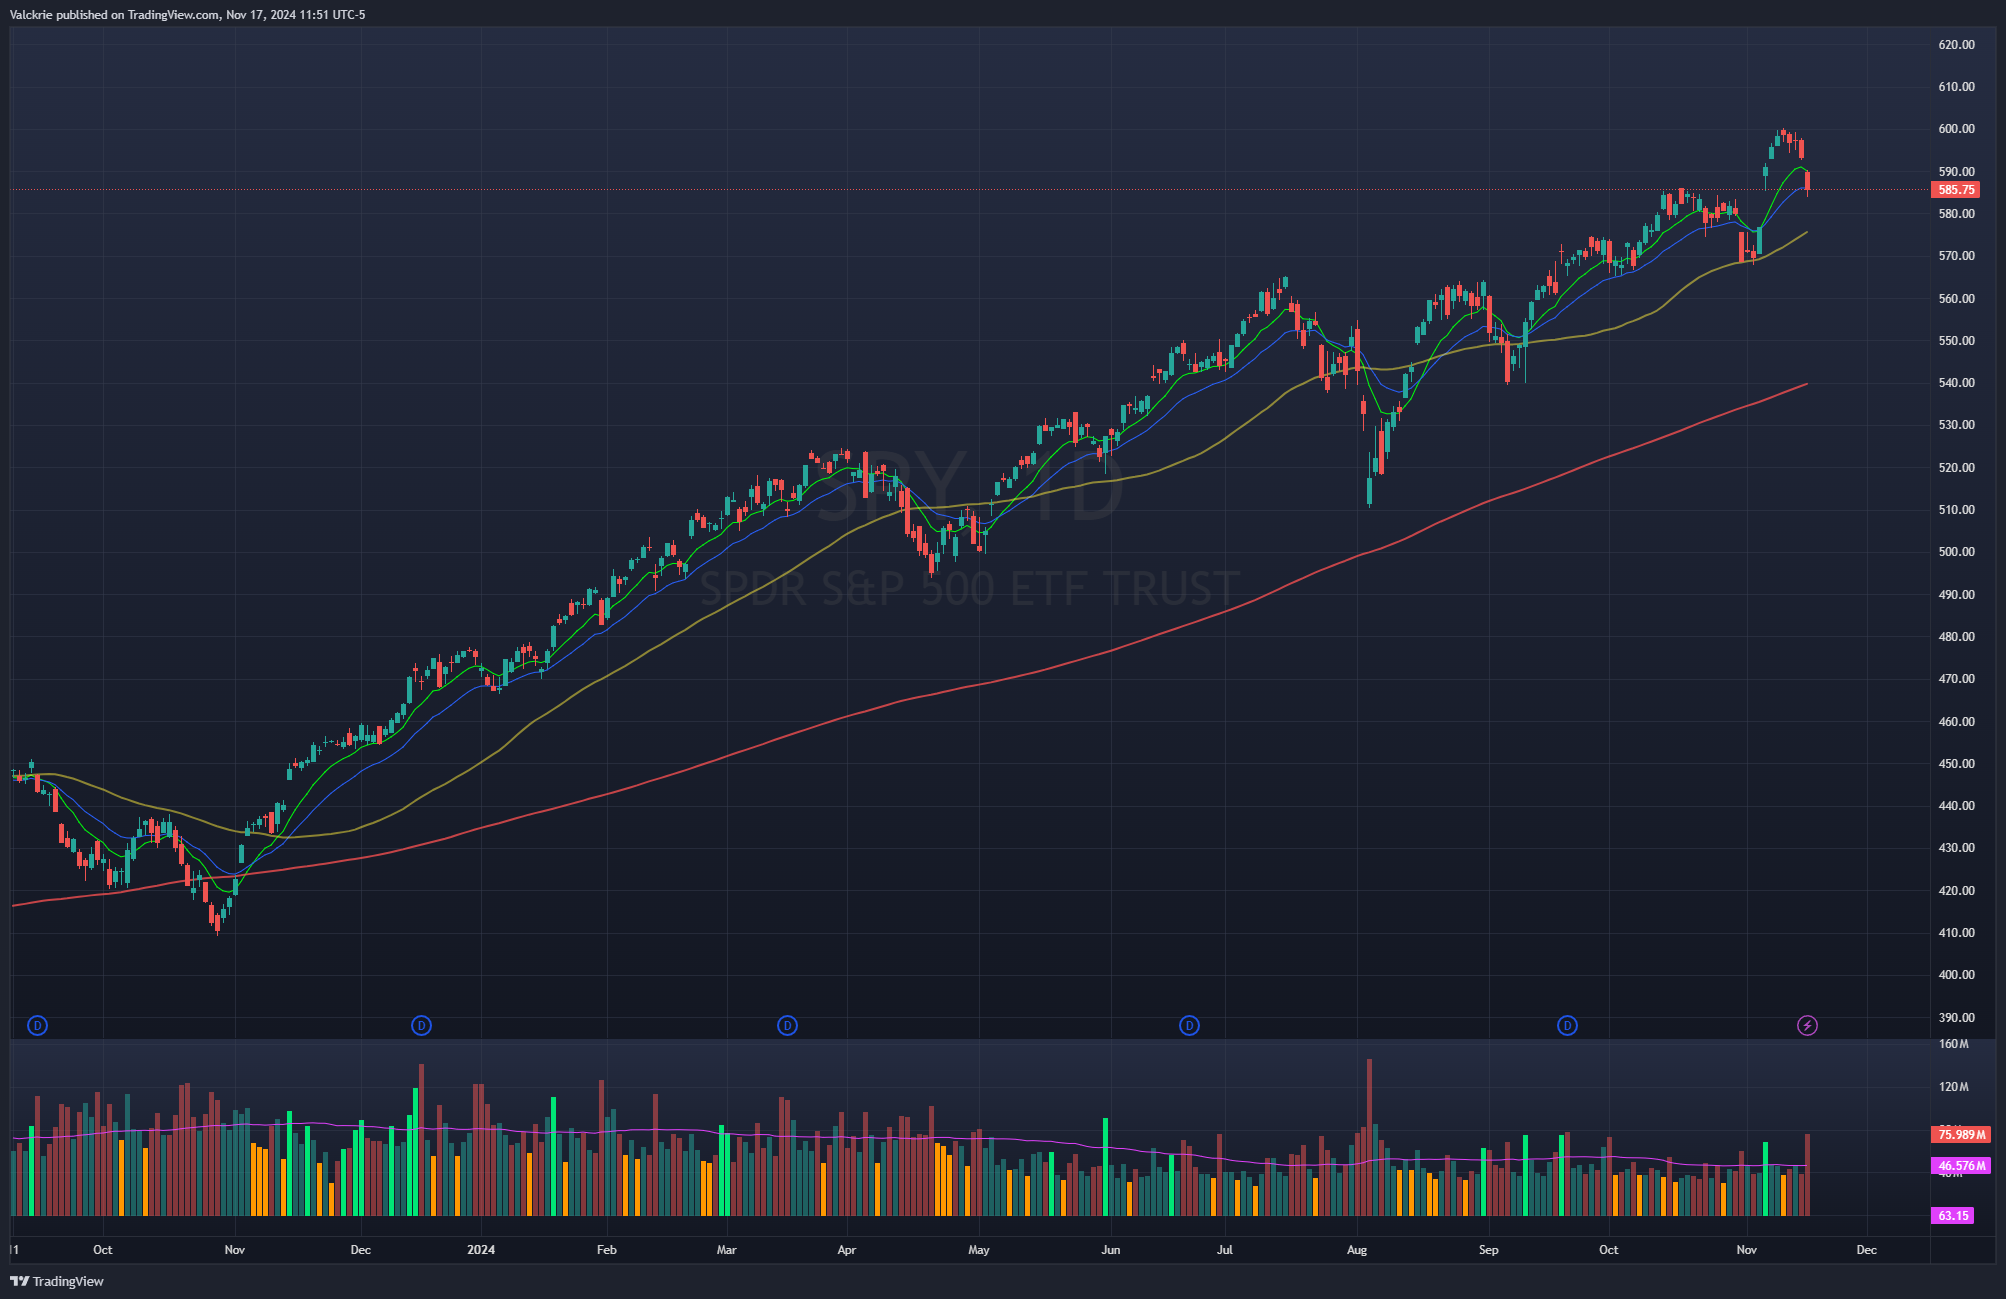Click the 2024 label on the time axis
This screenshot has height=1299, width=2006.
[x=481, y=1250]
